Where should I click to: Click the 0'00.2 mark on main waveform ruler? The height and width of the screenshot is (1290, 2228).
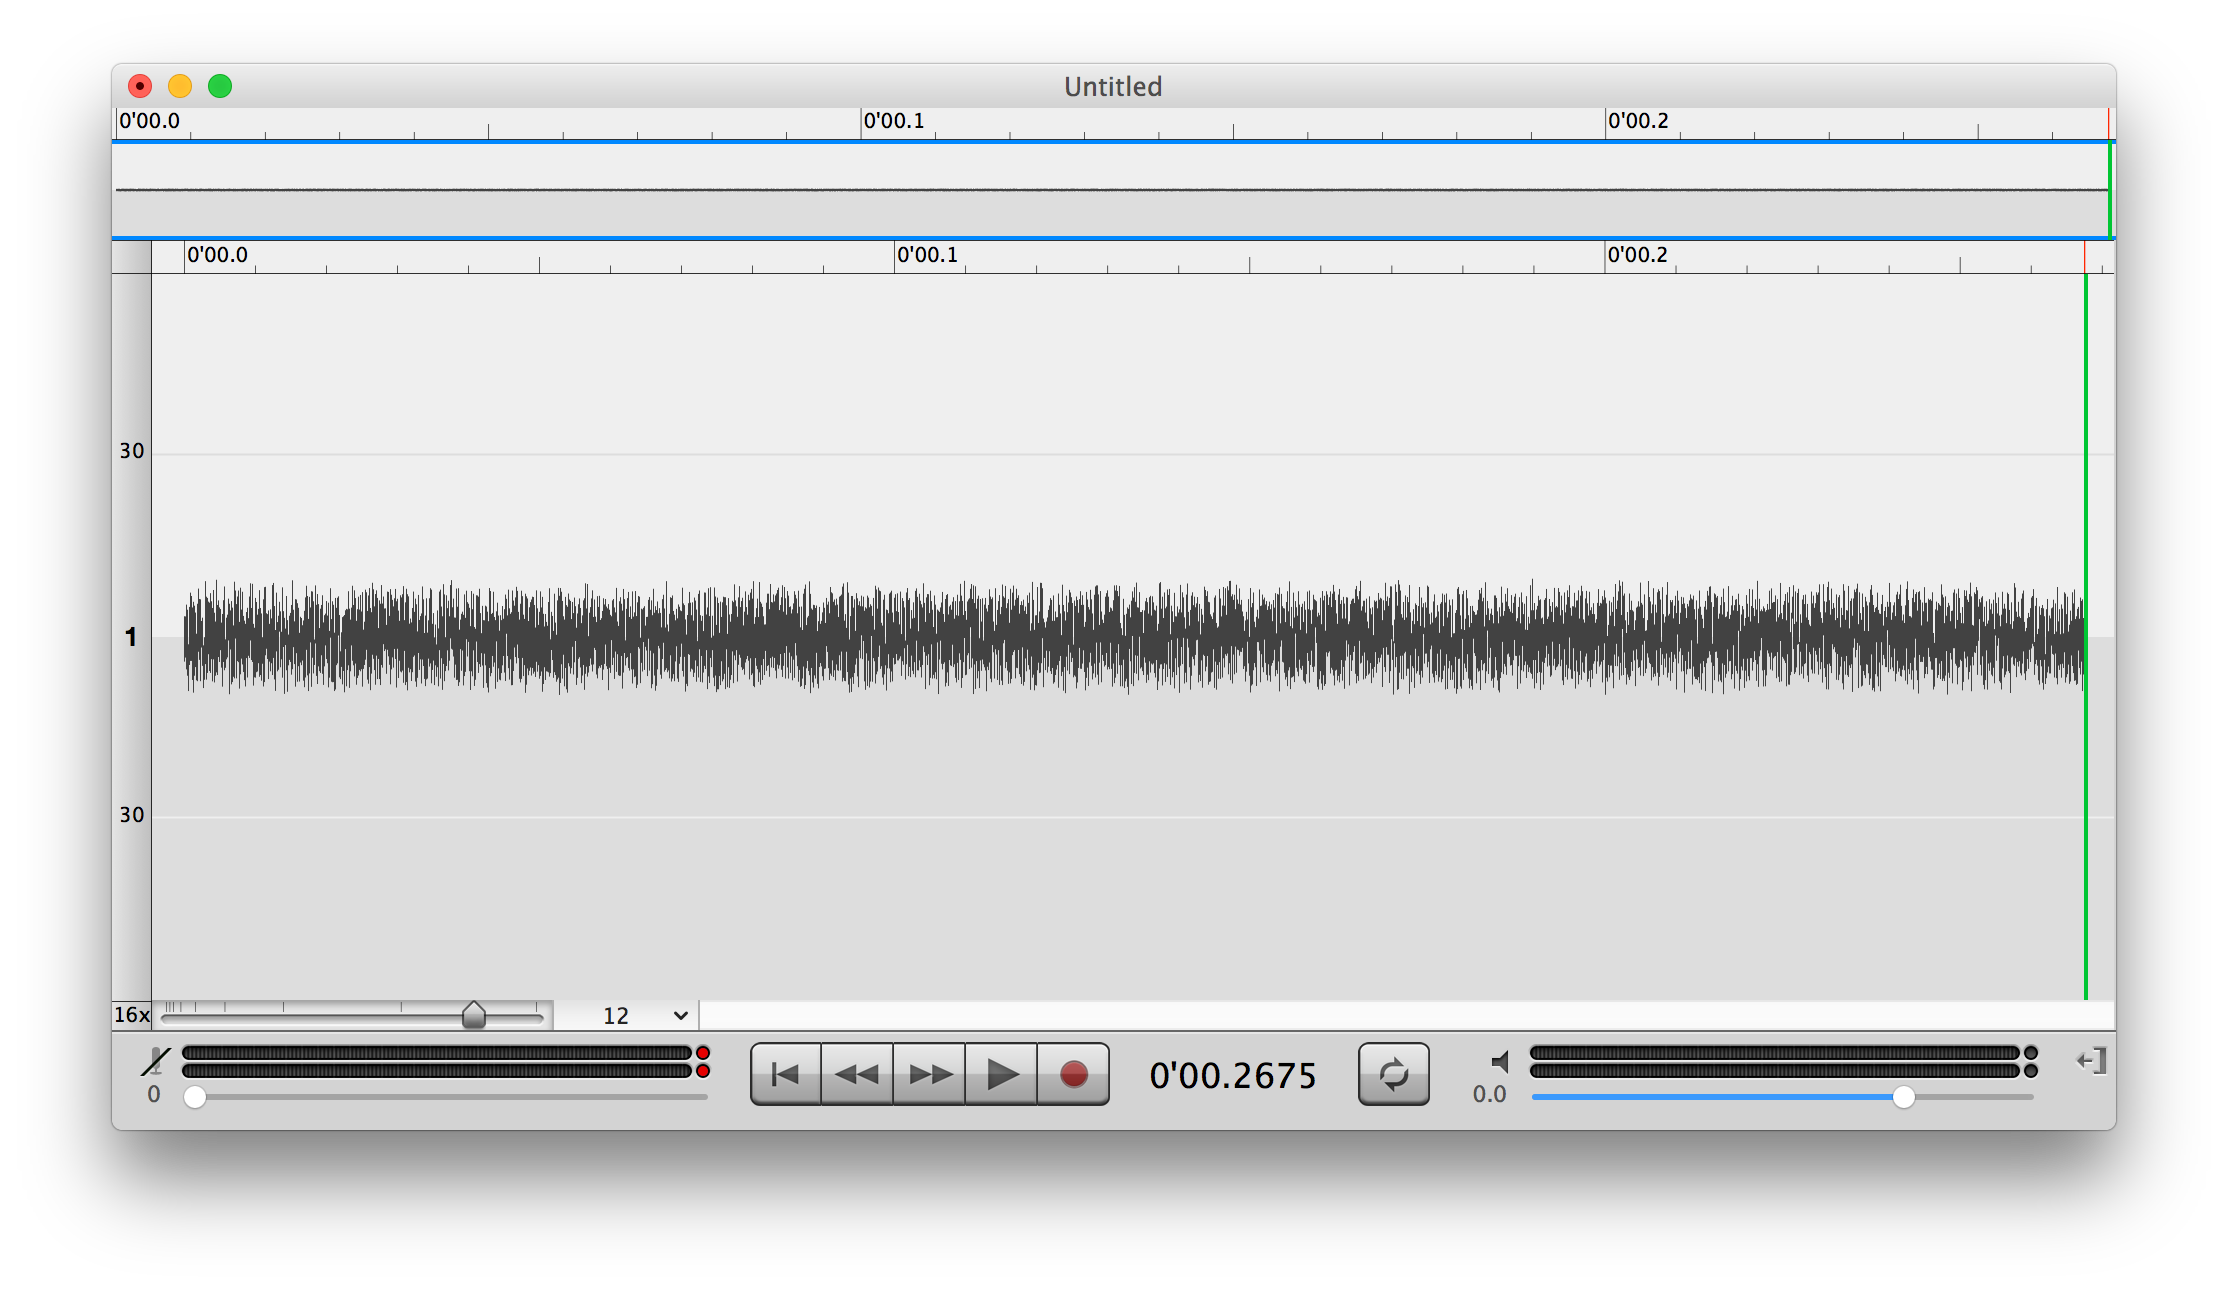1637,255
